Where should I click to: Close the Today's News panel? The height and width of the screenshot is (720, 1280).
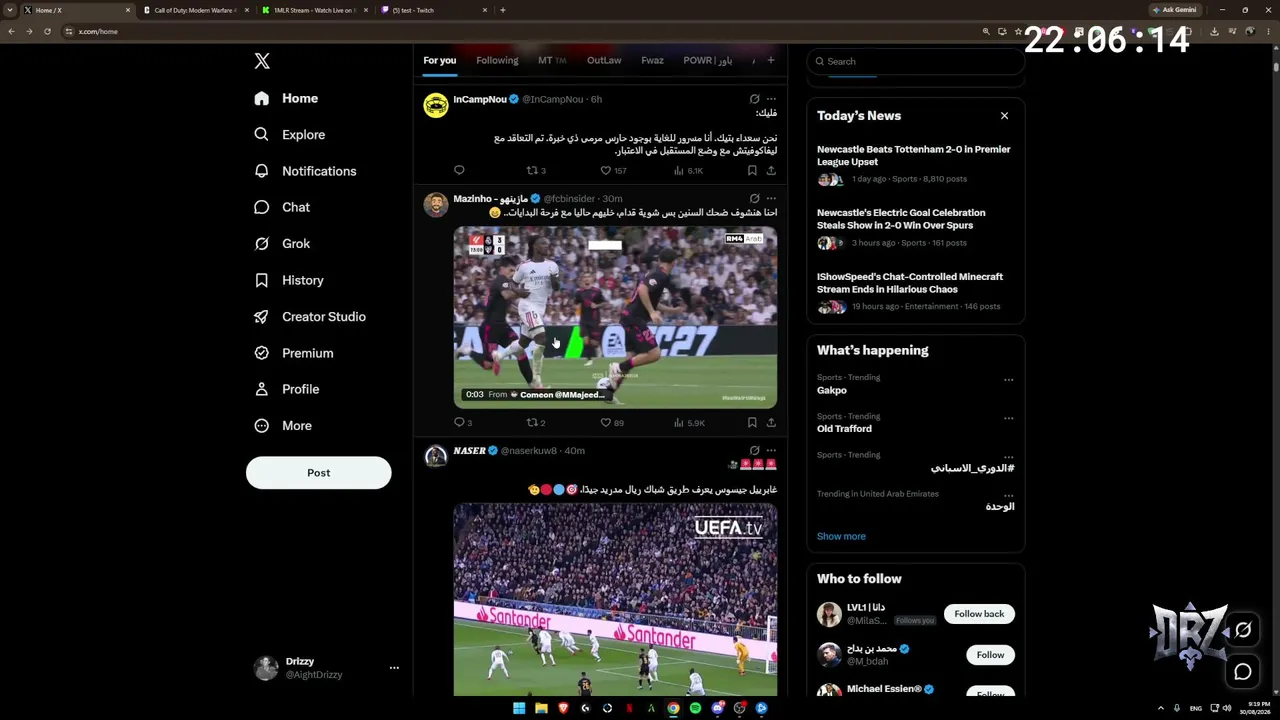pyautogui.click(x=1004, y=116)
